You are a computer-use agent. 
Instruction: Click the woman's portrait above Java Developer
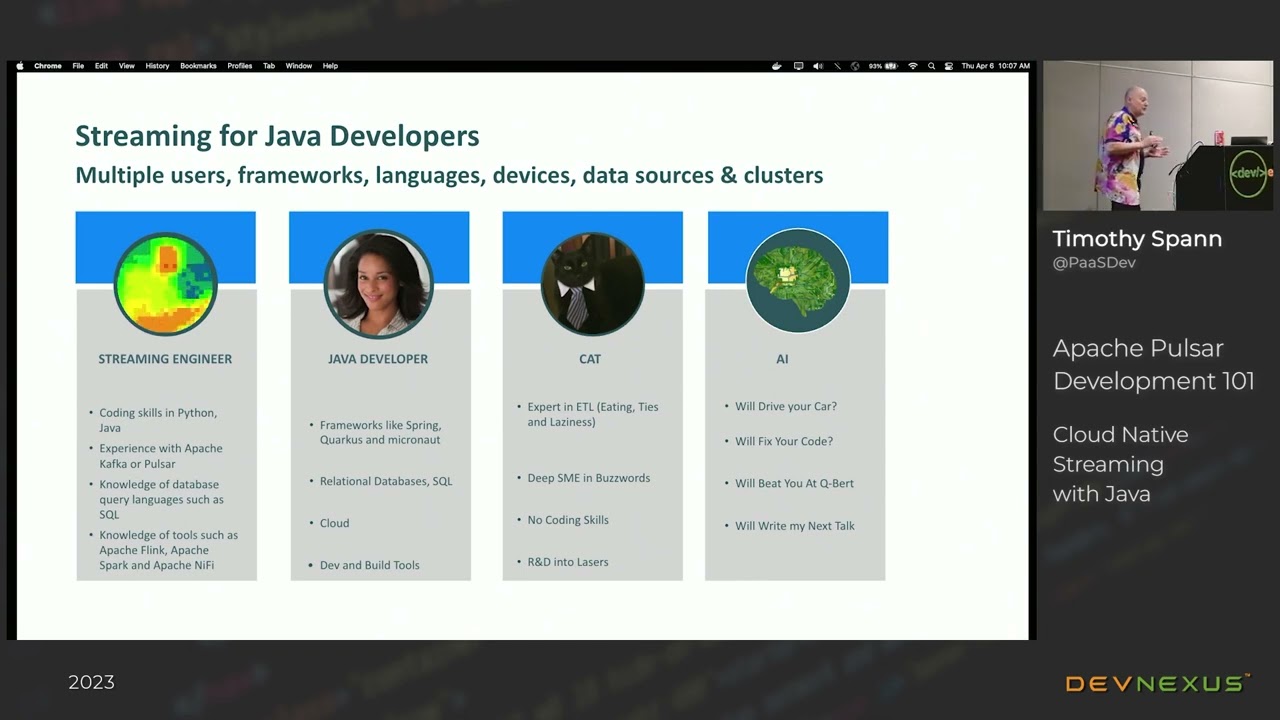coord(378,283)
